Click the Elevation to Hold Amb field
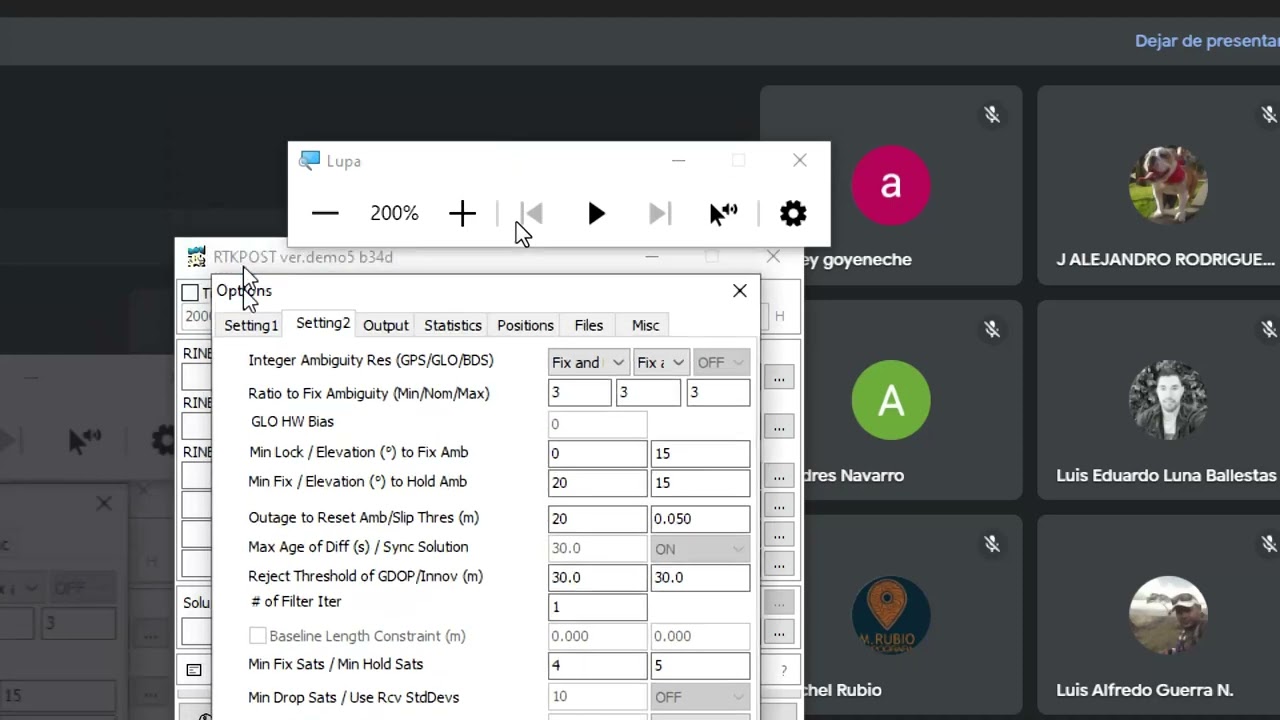The image size is (1280, 720). click(x=700, y=483)
